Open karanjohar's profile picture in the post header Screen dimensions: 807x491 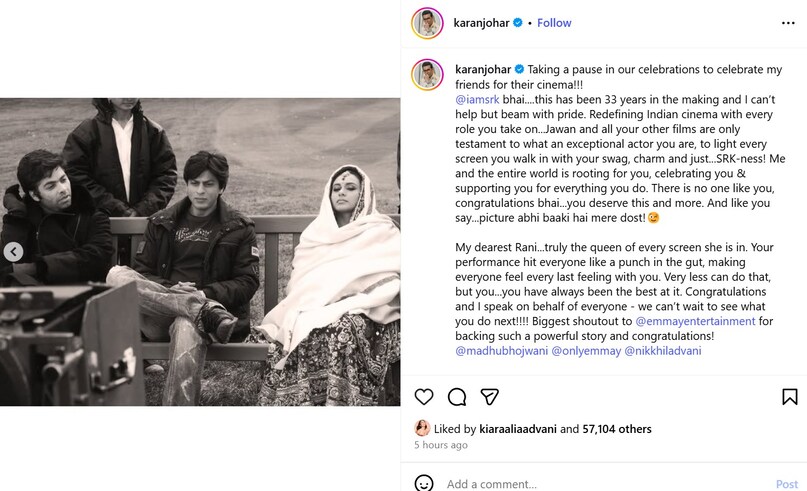coord(427,23)
